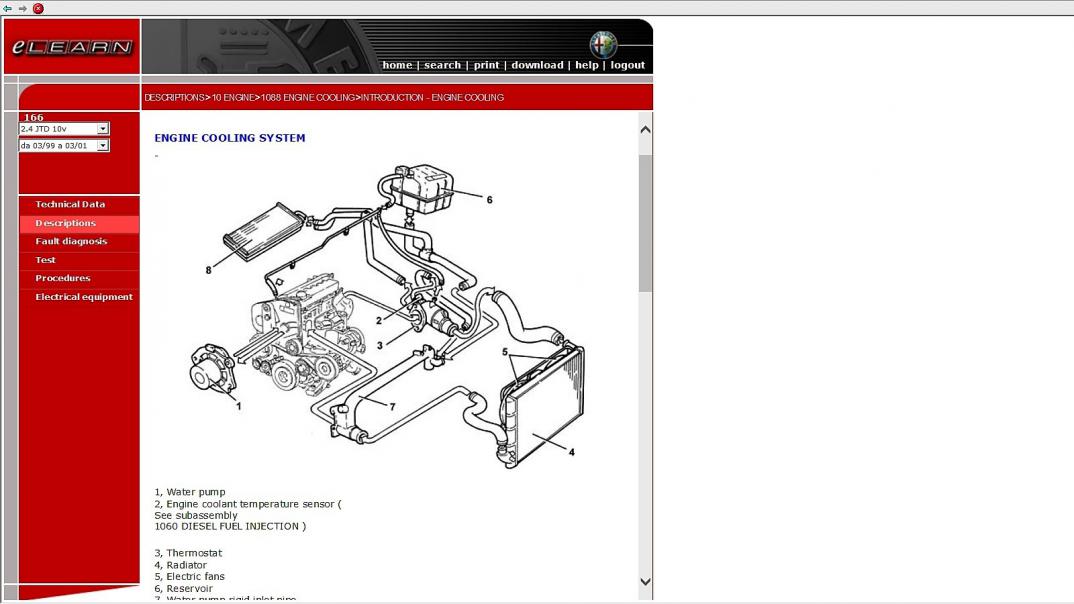Click diagram label 6 near reservoir
This screenshot has width=1074, height=604.
pyautogui.click(x=489, y=200)
